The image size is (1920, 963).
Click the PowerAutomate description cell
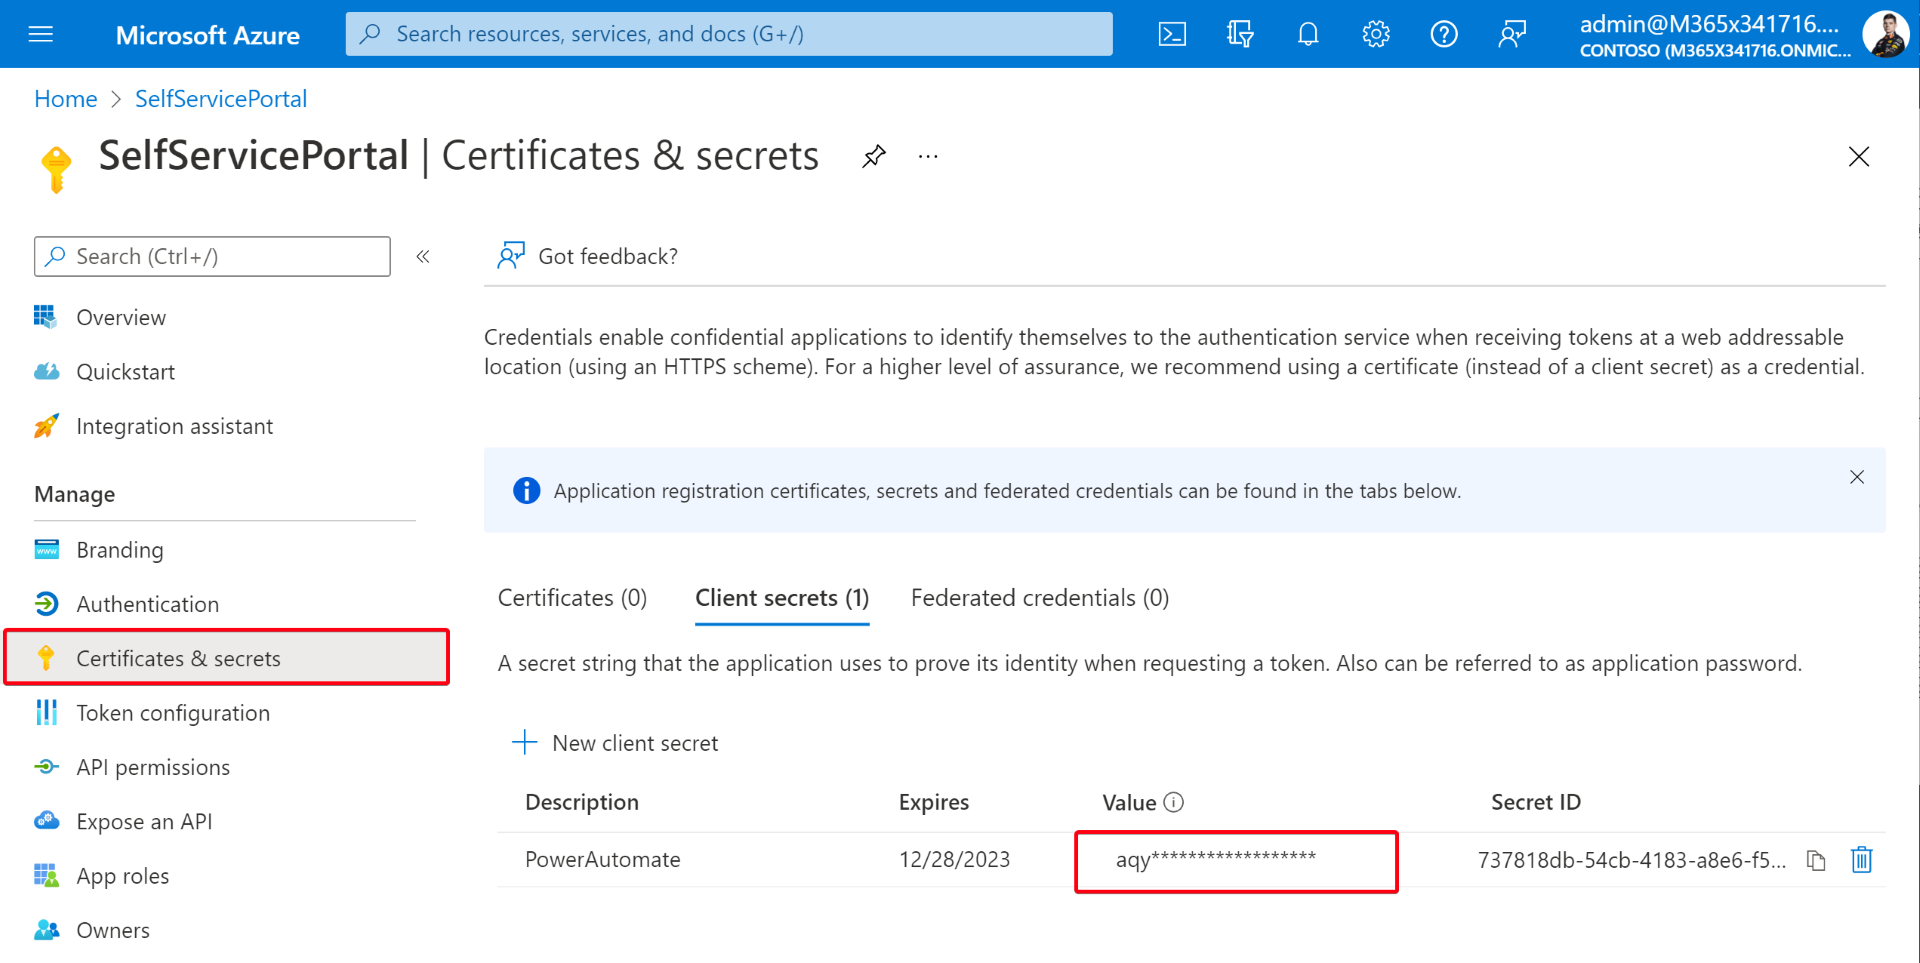pyautogui.click(x=603, y=860)
